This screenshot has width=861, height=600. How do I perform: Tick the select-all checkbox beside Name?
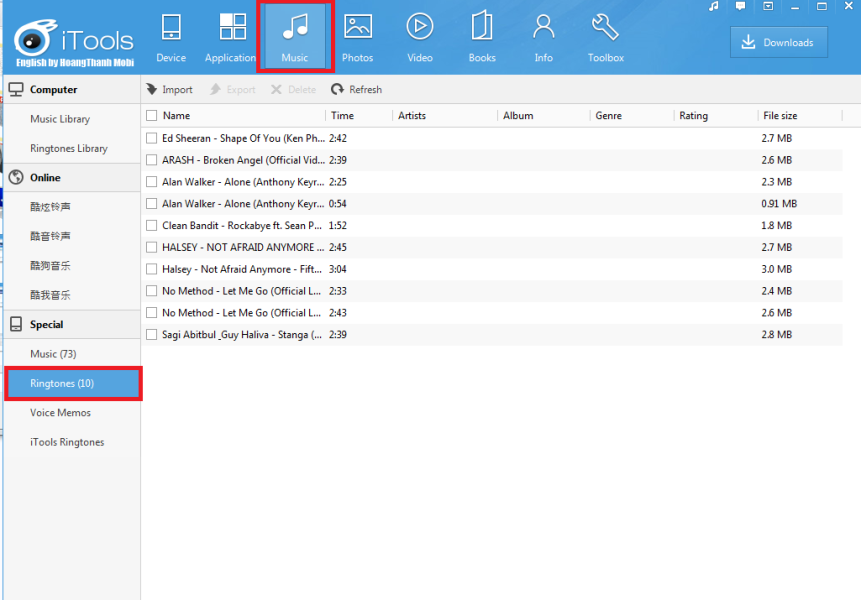[x=152, y=116]
